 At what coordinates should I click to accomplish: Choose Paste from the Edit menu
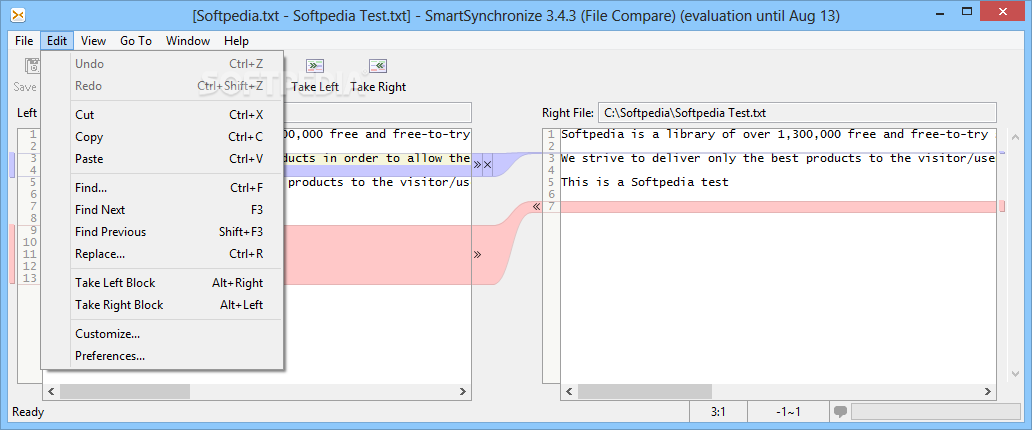163,159
